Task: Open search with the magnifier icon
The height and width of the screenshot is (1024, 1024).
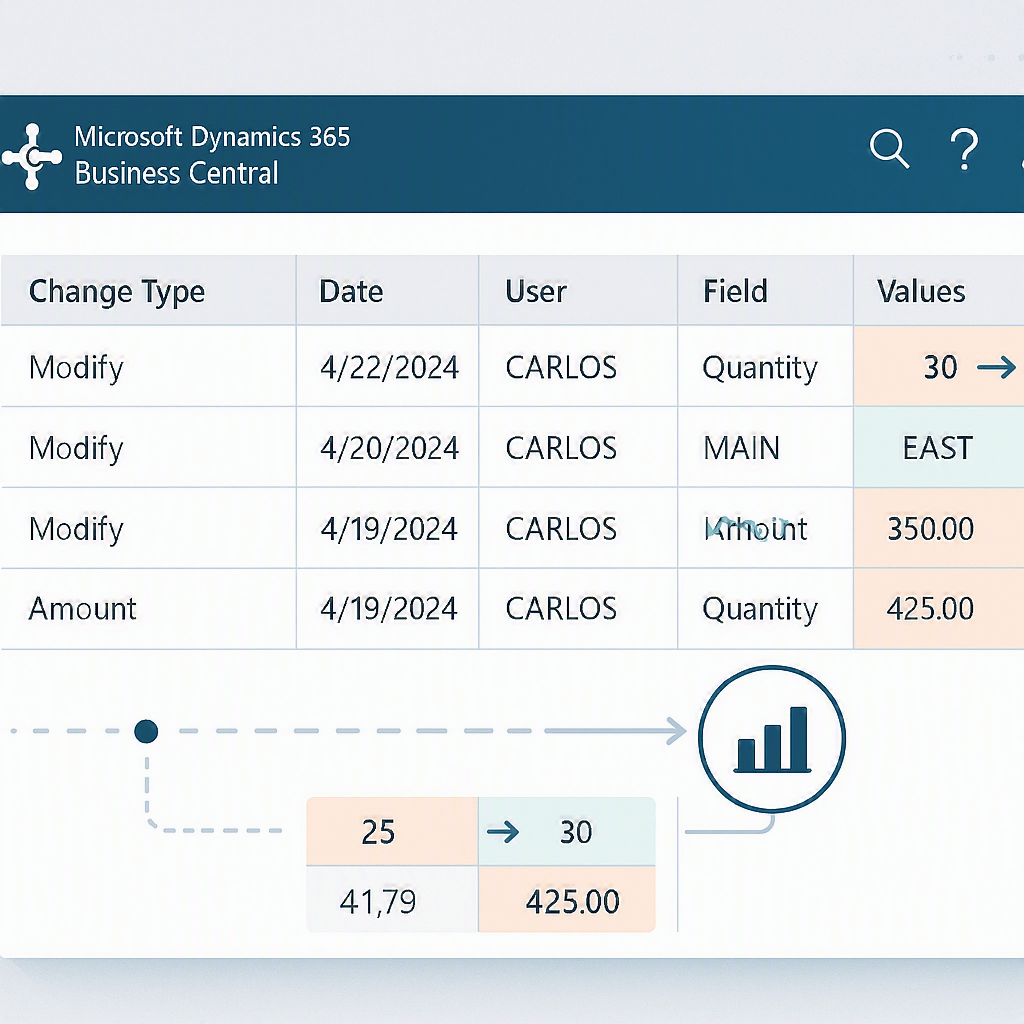Action: [889, 148]
